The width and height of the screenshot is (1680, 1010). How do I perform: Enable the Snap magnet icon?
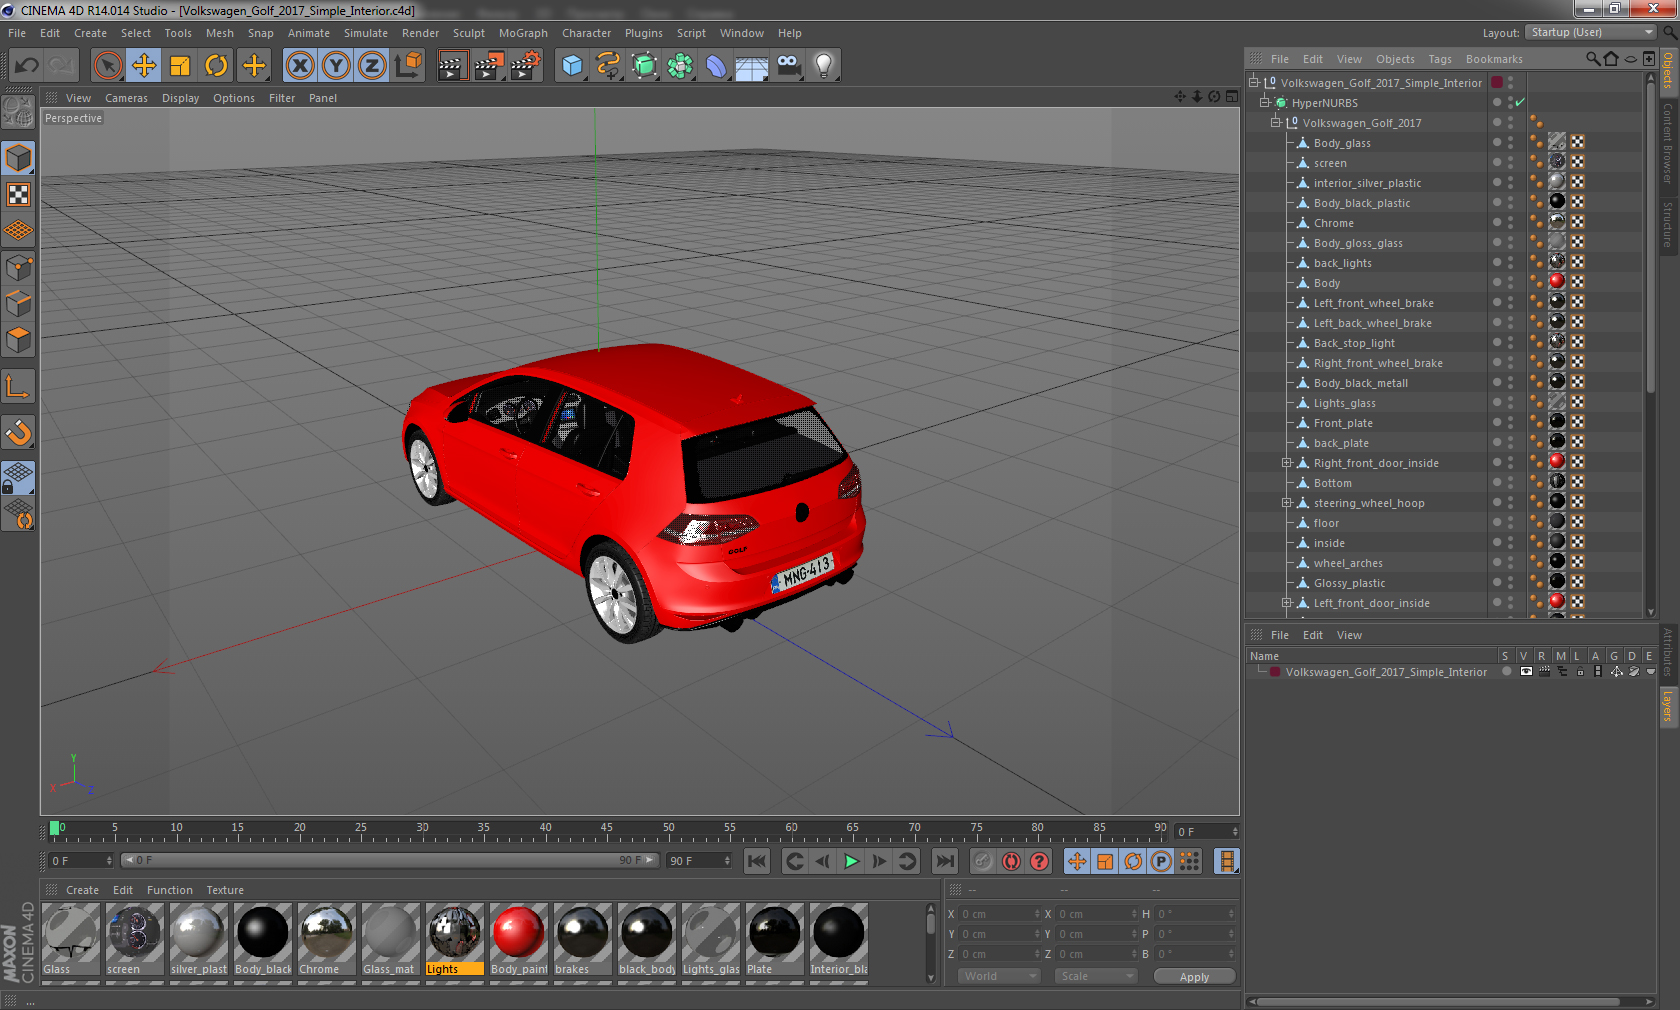pos(19,433)
